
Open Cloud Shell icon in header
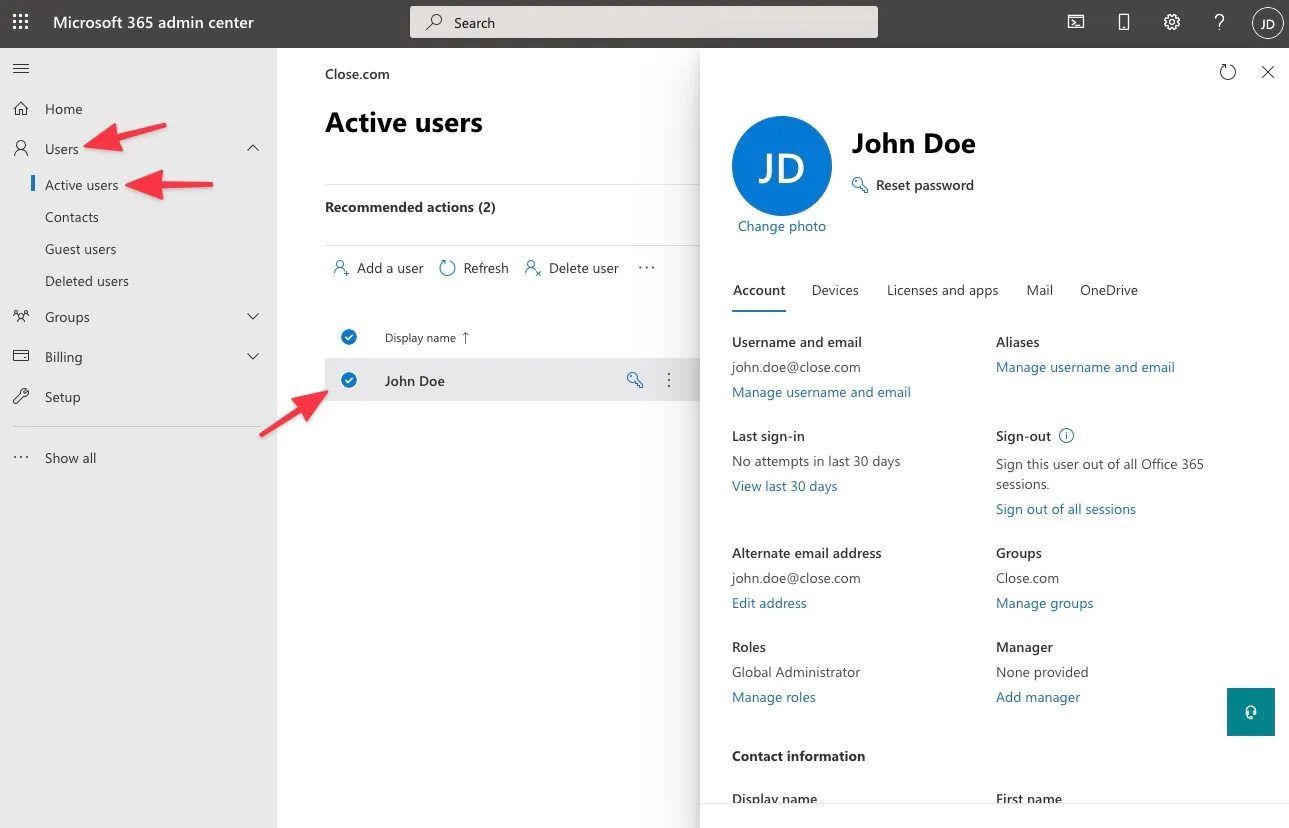tap(1076, 22)
